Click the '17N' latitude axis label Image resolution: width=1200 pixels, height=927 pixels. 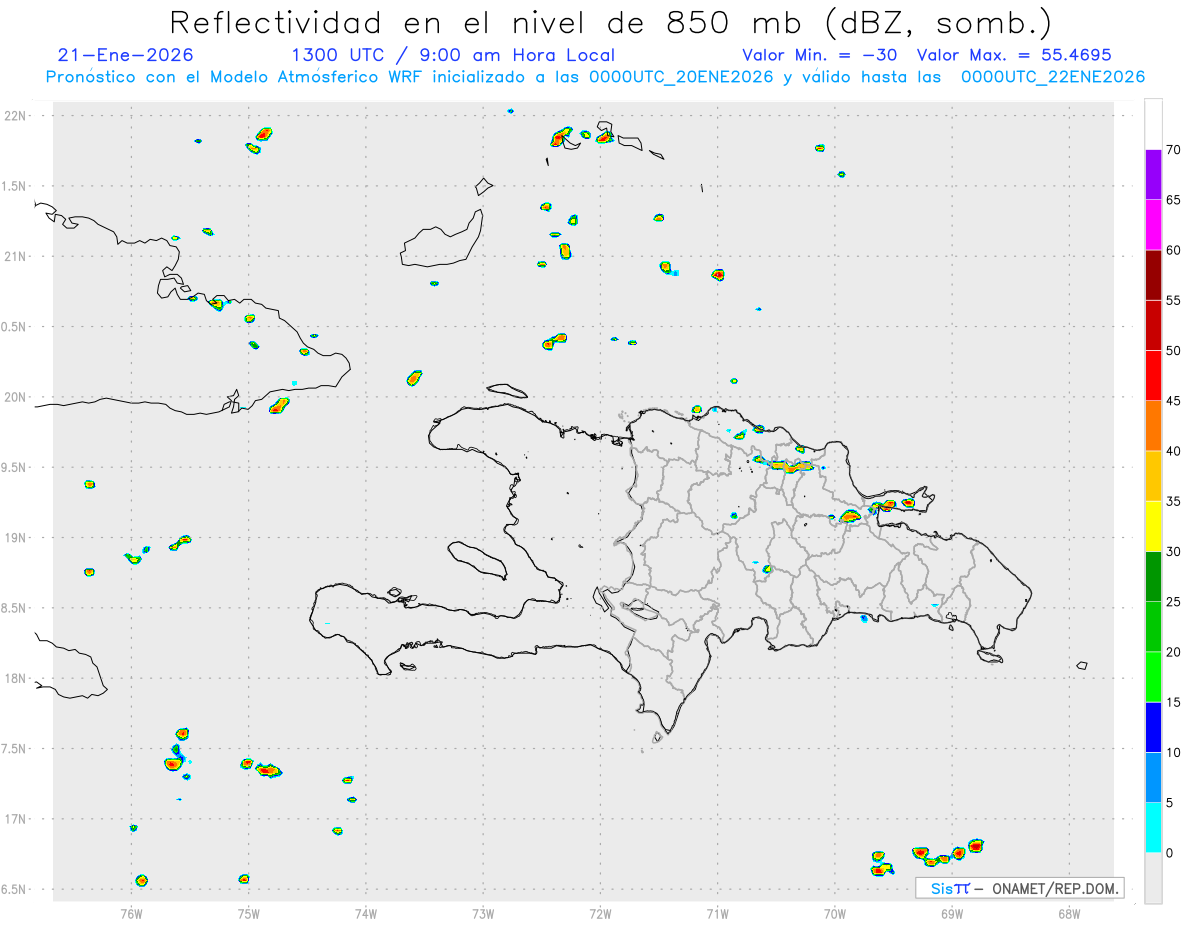17,819
